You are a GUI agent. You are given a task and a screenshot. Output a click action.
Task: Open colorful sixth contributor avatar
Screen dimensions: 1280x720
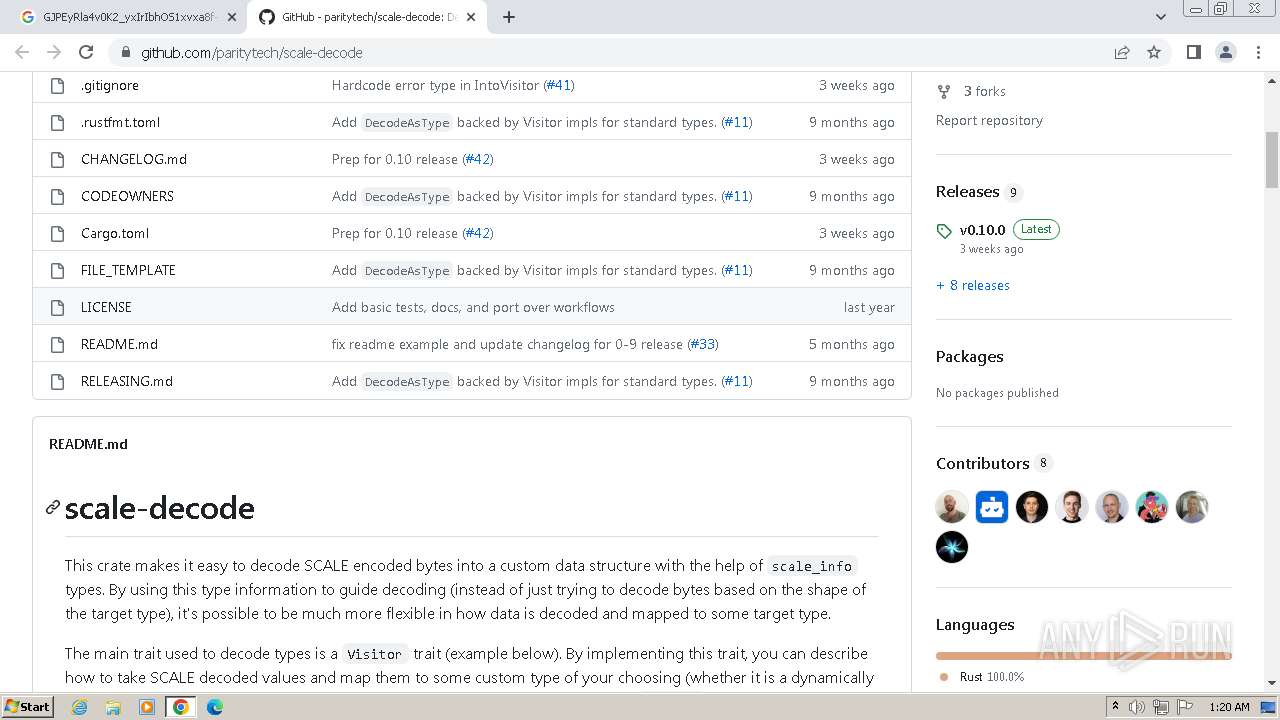pyautogui.click(x=1152, y=507)
